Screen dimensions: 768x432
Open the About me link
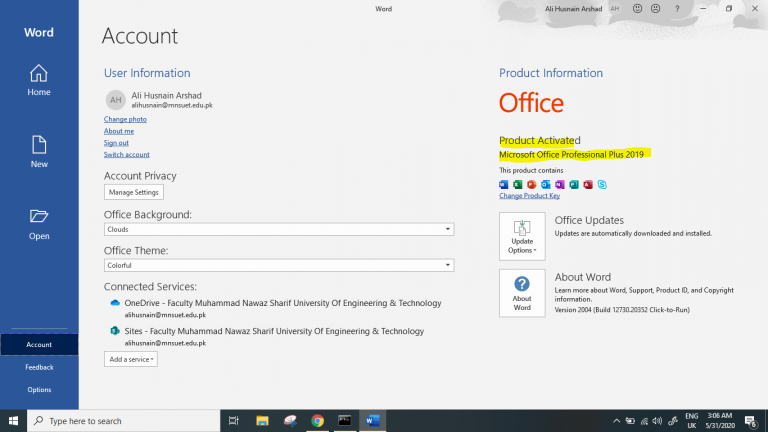click(x=119, y=131)
